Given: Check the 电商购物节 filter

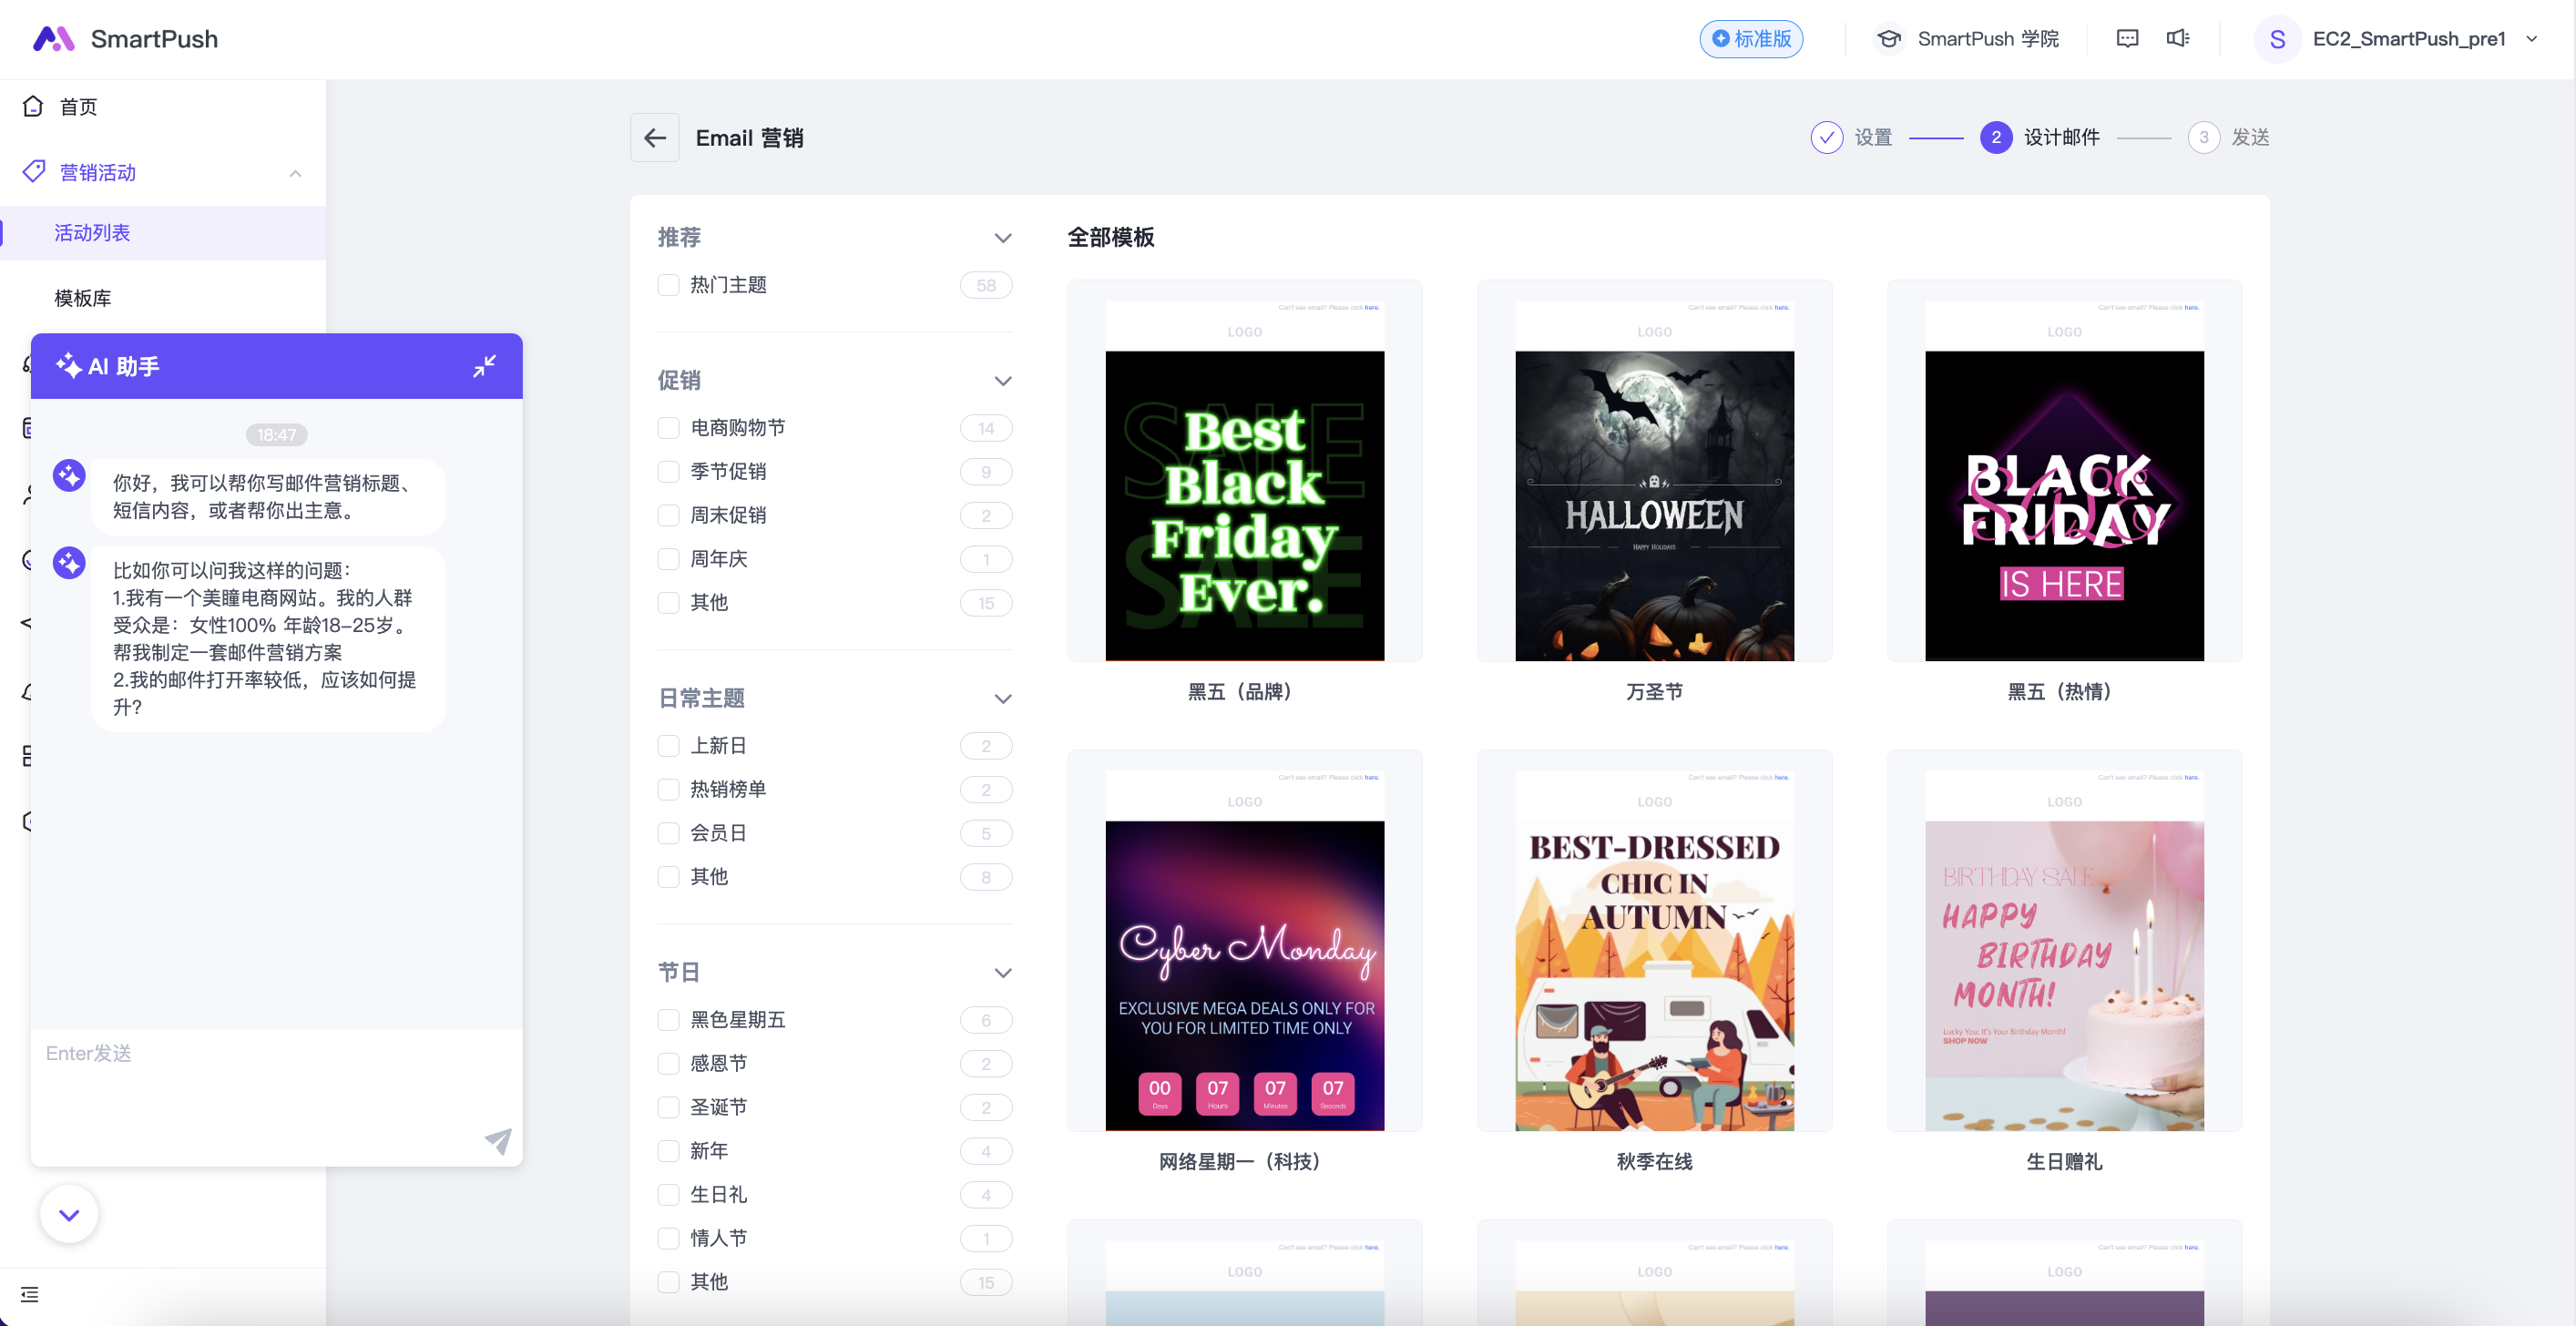Looking at the screenshot, I should click(x=668, y=428).
